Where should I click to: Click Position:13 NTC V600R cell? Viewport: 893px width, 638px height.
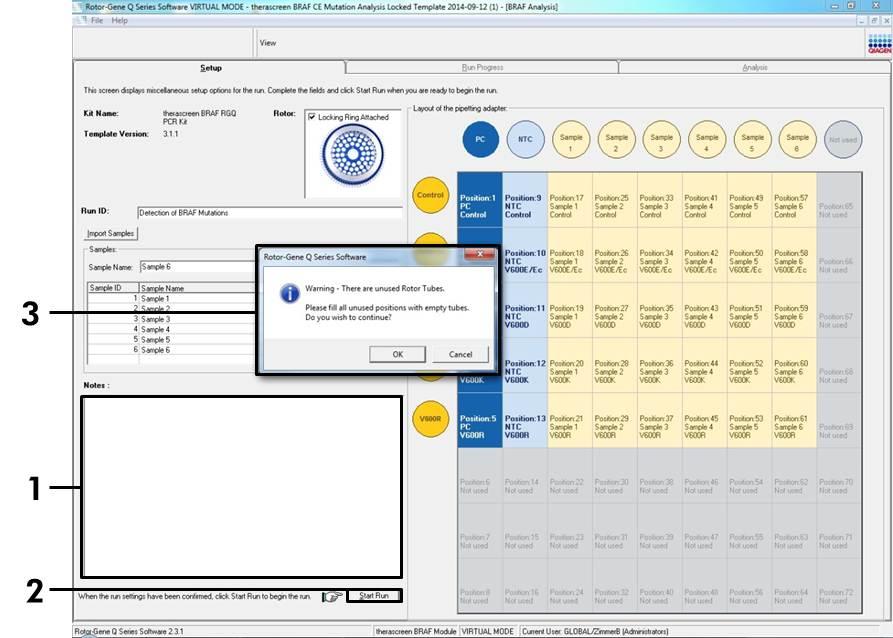(525, 420)
